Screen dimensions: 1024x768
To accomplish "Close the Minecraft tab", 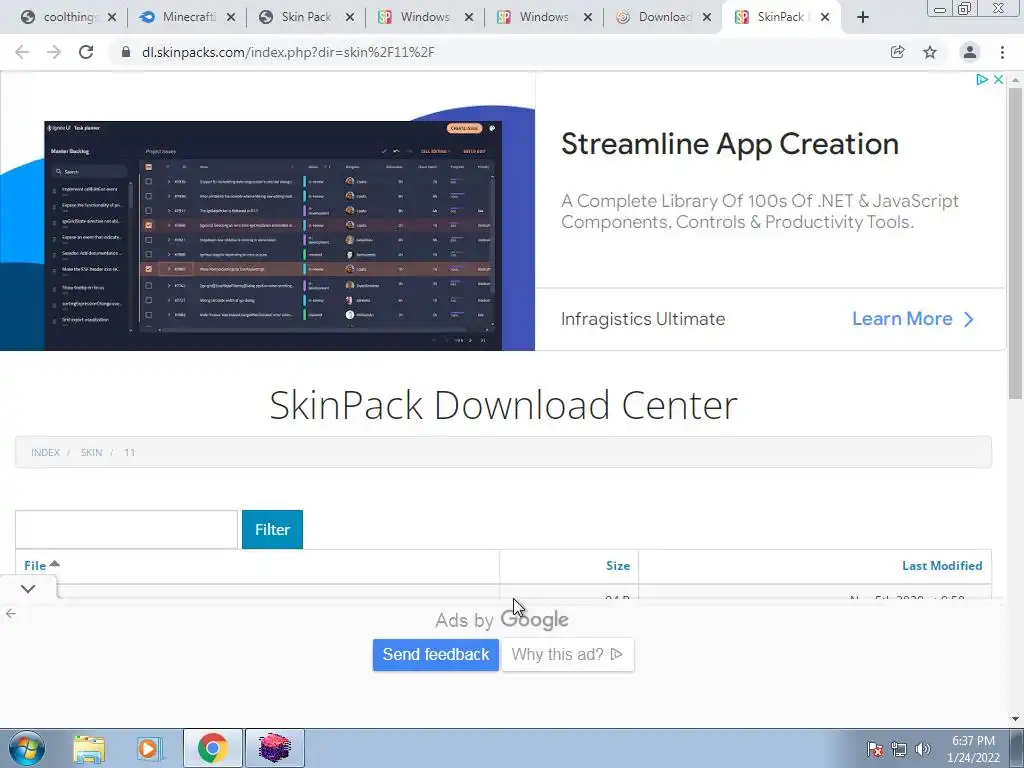I will coord(231,18).
